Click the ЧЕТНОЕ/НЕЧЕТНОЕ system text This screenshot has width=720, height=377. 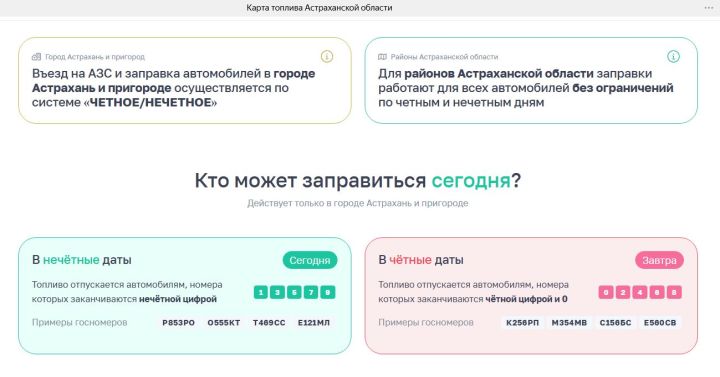coord(150,102)
